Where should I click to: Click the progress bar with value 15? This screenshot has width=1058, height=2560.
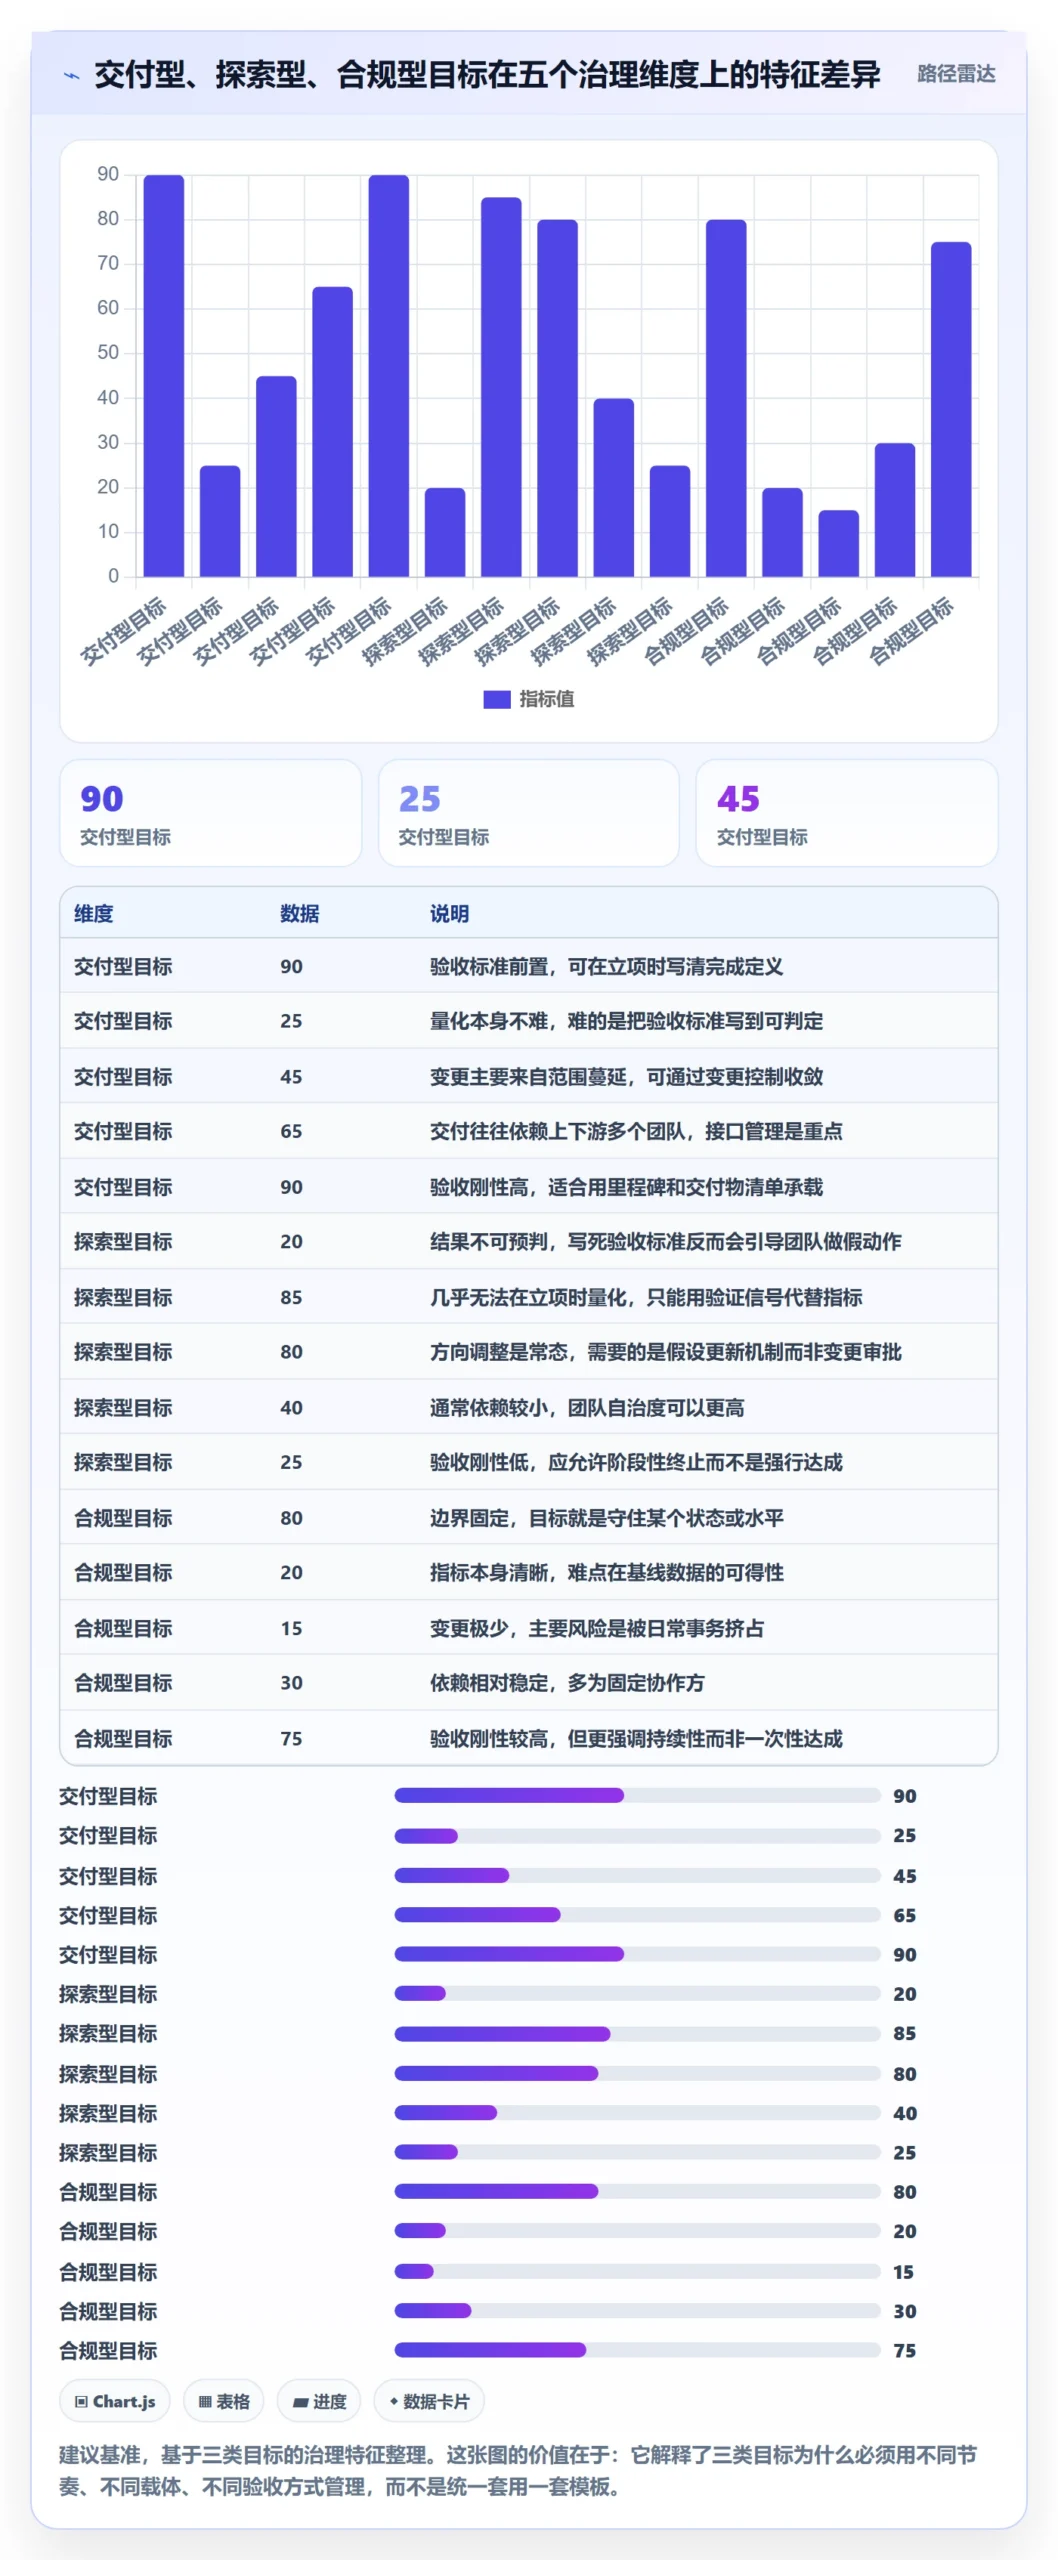(x=637, y=2271)
